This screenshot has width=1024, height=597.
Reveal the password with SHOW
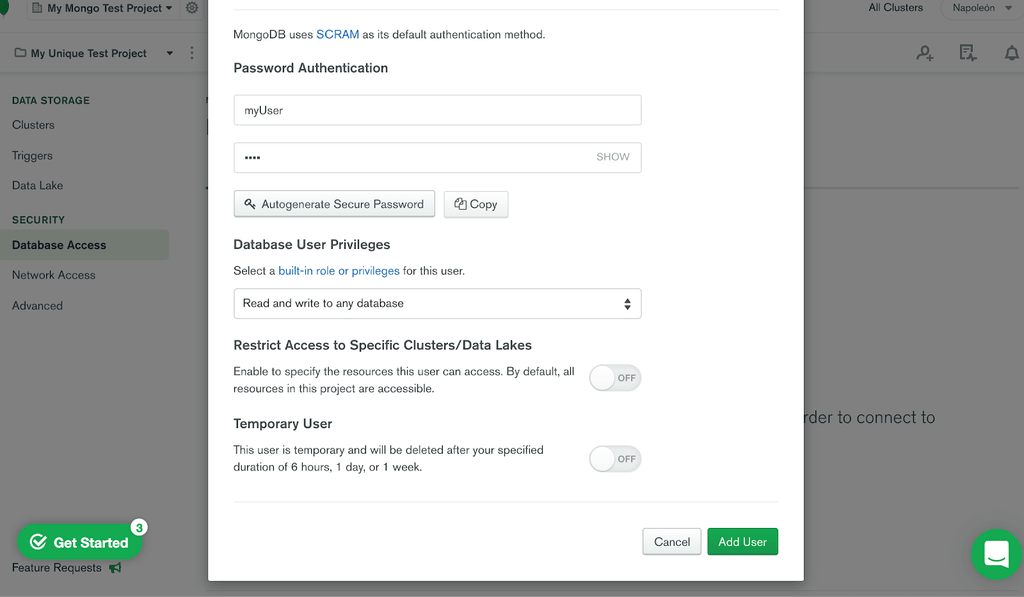coord(614,157)
